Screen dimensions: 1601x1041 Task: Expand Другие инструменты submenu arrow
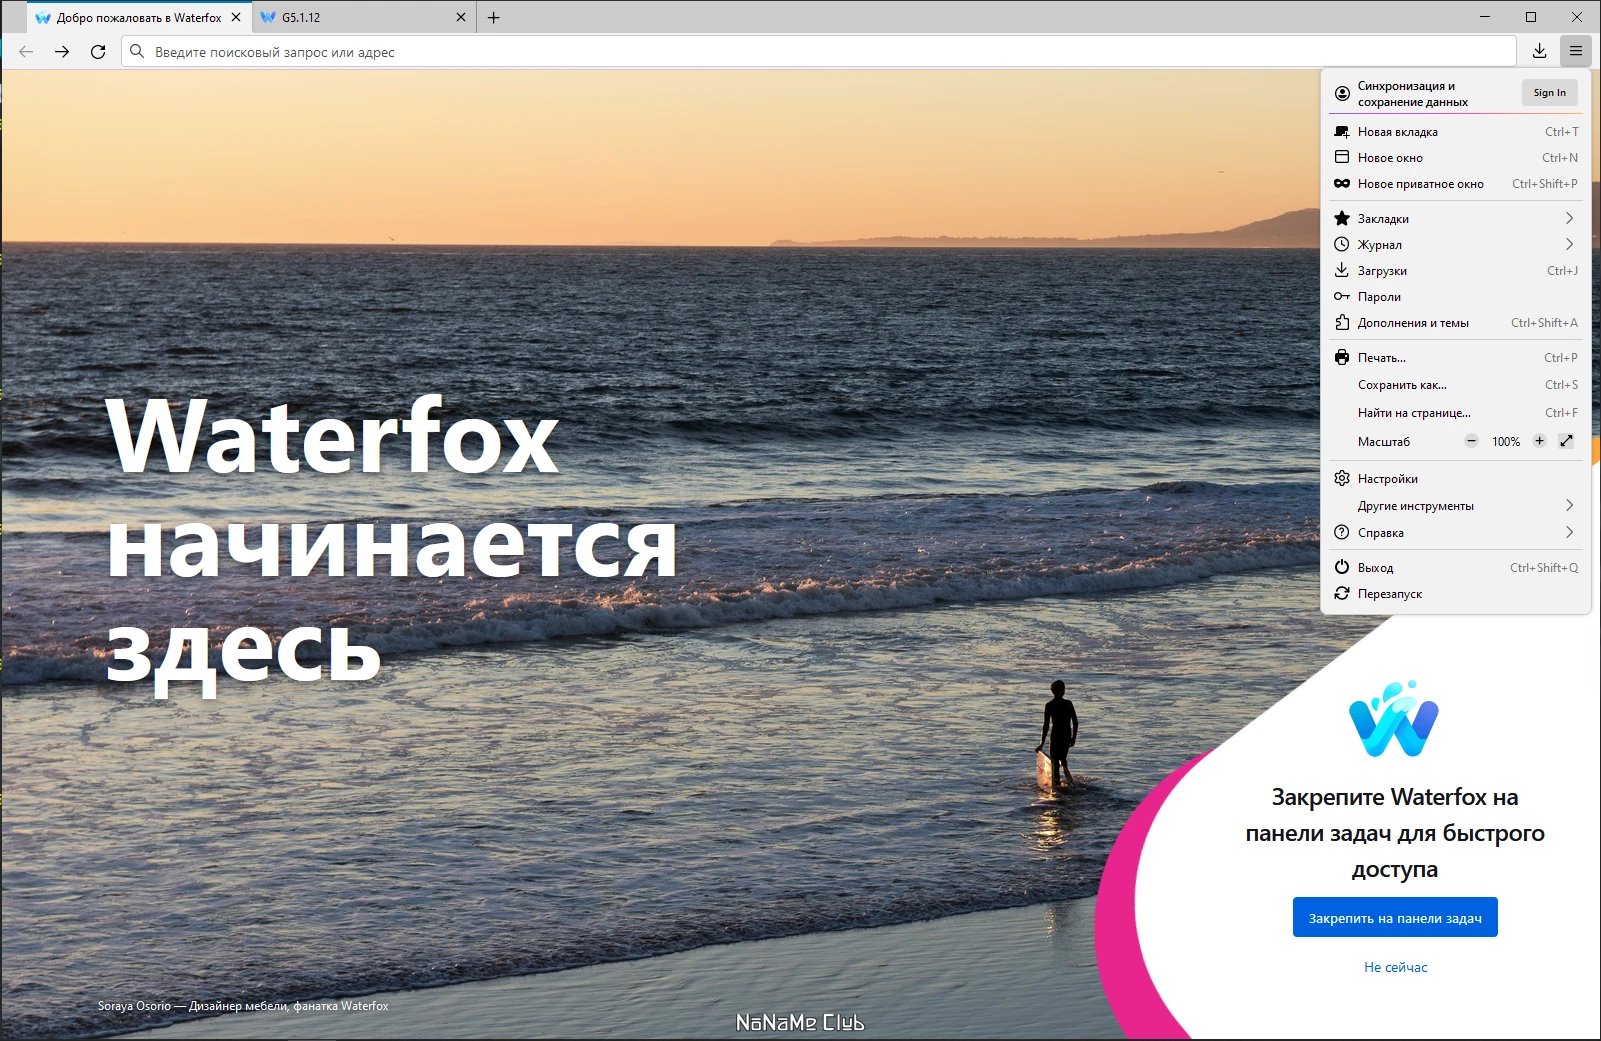click(1569, 505)
